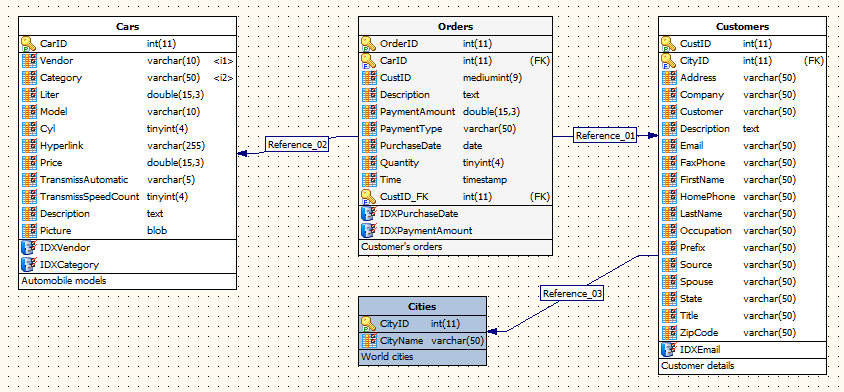Click the Source column name in Customers
Screen dimensions: 844x392
click(x=696, y=265)
